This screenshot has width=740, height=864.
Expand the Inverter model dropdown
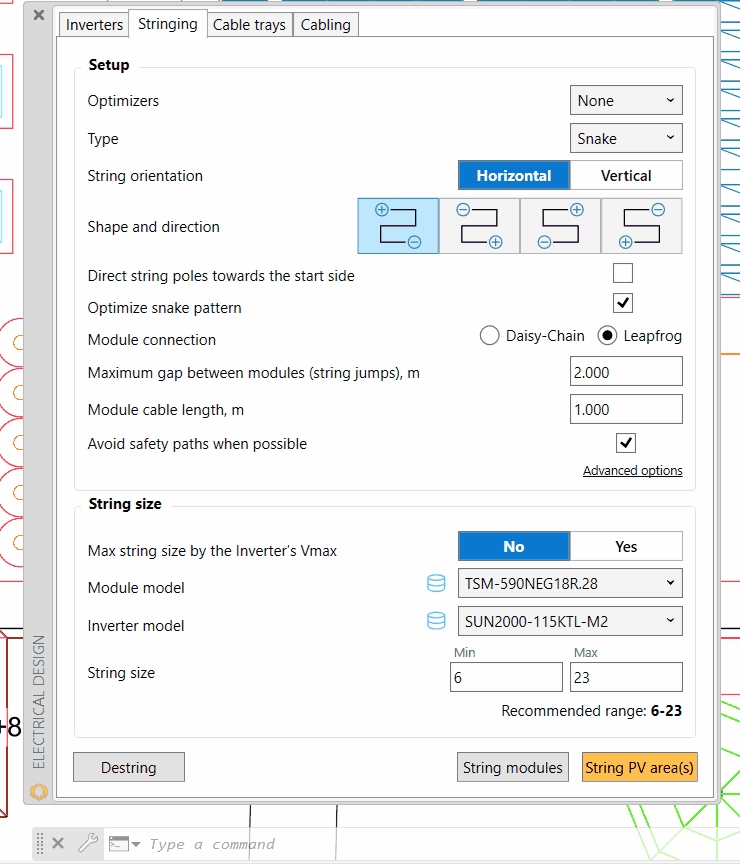coord(570,621)
